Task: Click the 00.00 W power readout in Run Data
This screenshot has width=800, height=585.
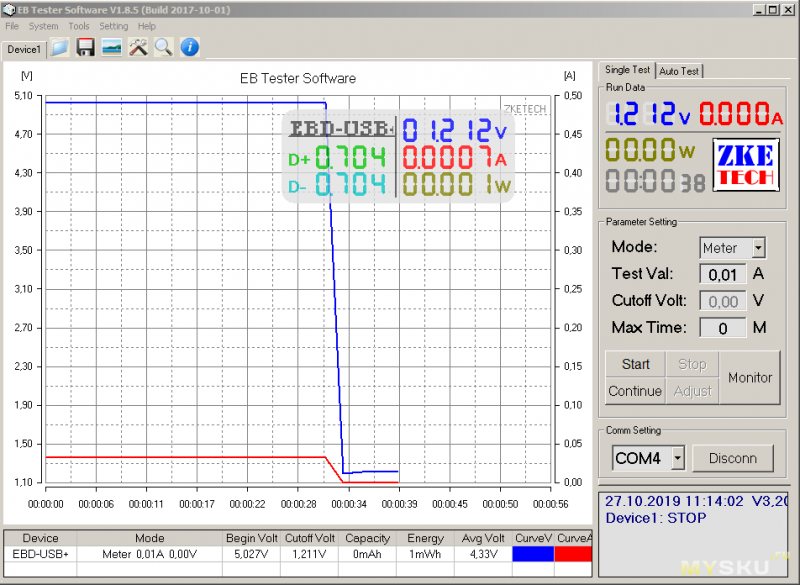Action: point(650,150)
